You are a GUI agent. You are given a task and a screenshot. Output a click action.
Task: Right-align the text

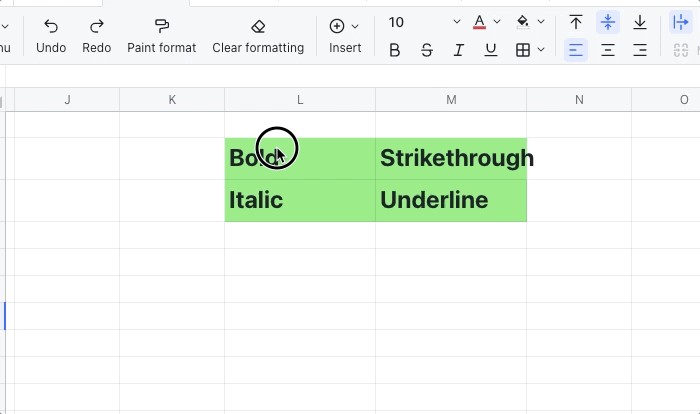tap(640, 50)
